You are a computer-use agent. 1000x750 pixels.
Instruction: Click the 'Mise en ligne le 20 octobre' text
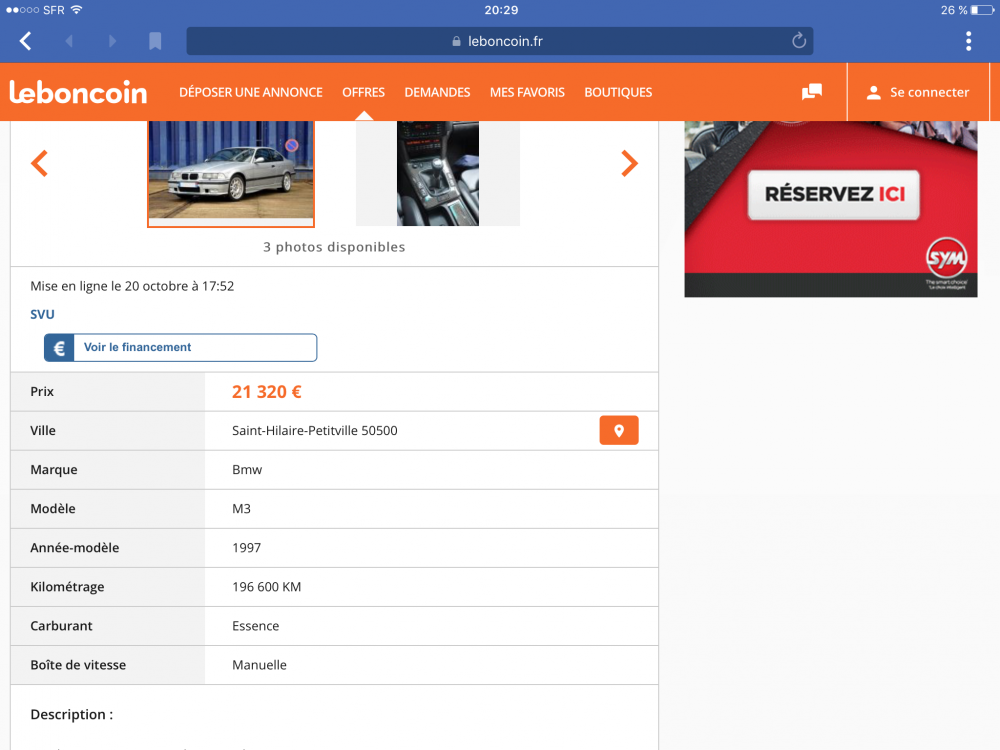coord(132,286)
